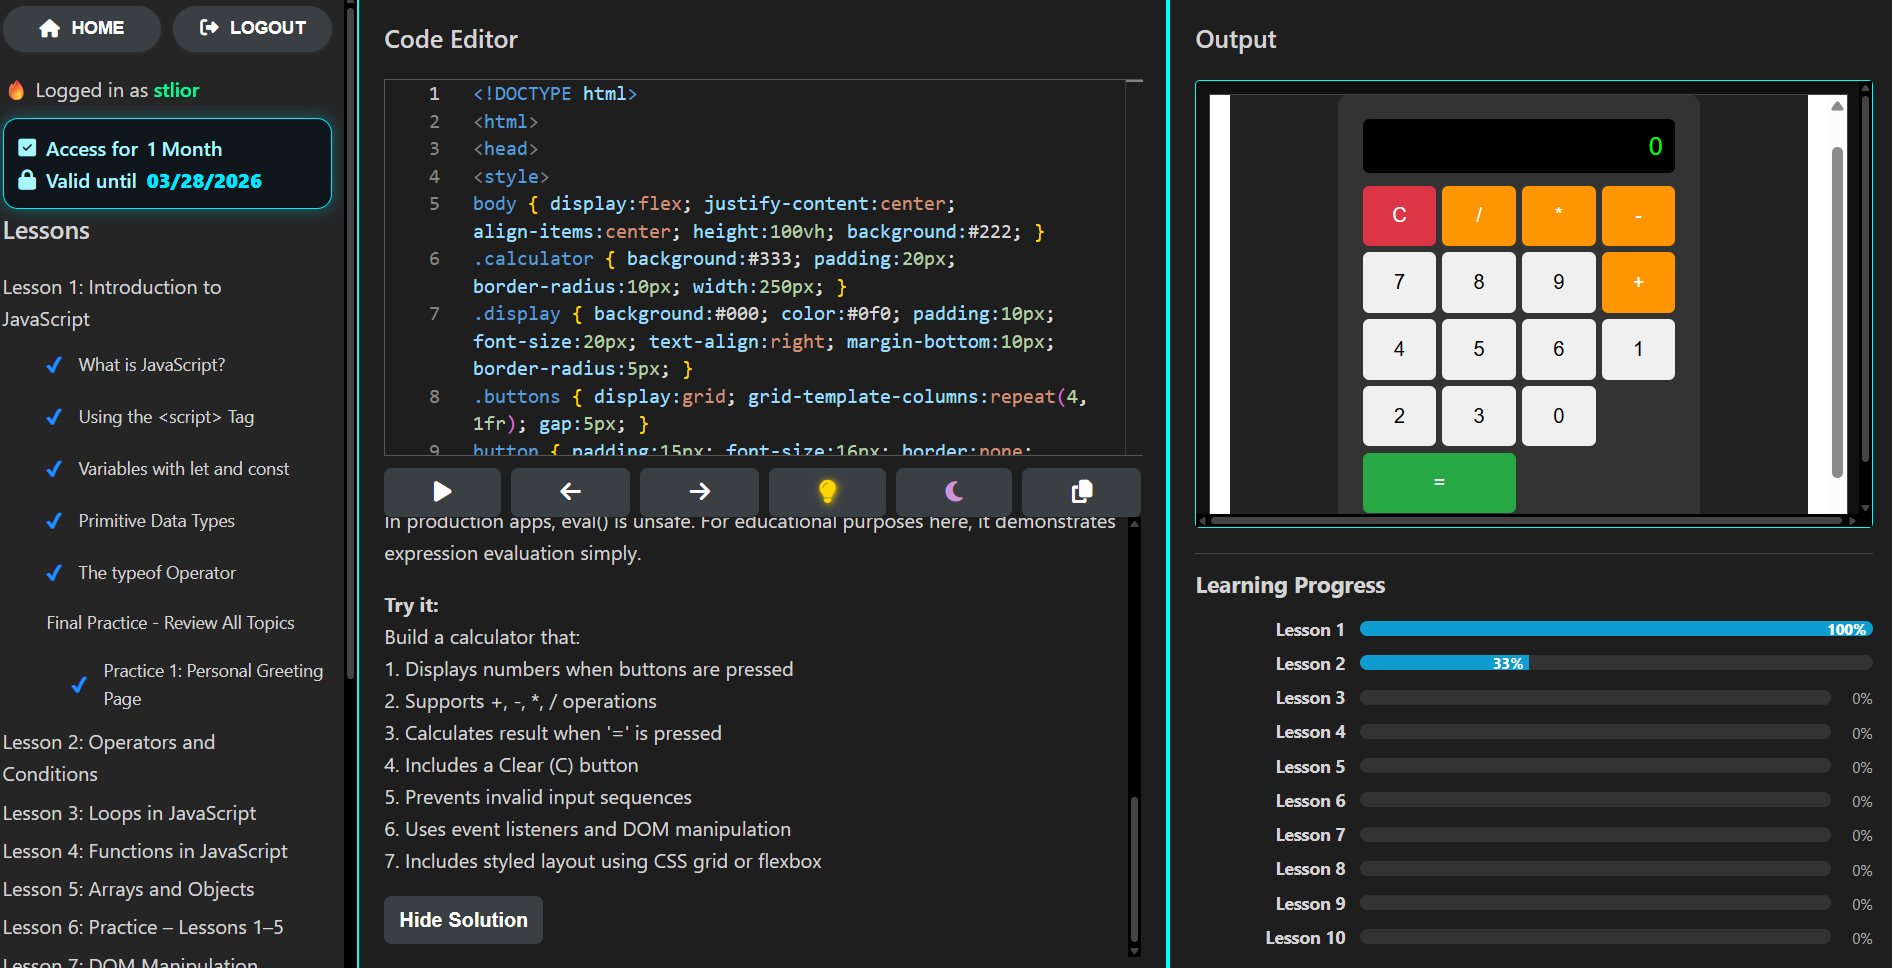Expand Lesson 2: Operators and Conditions

point(109,757)
